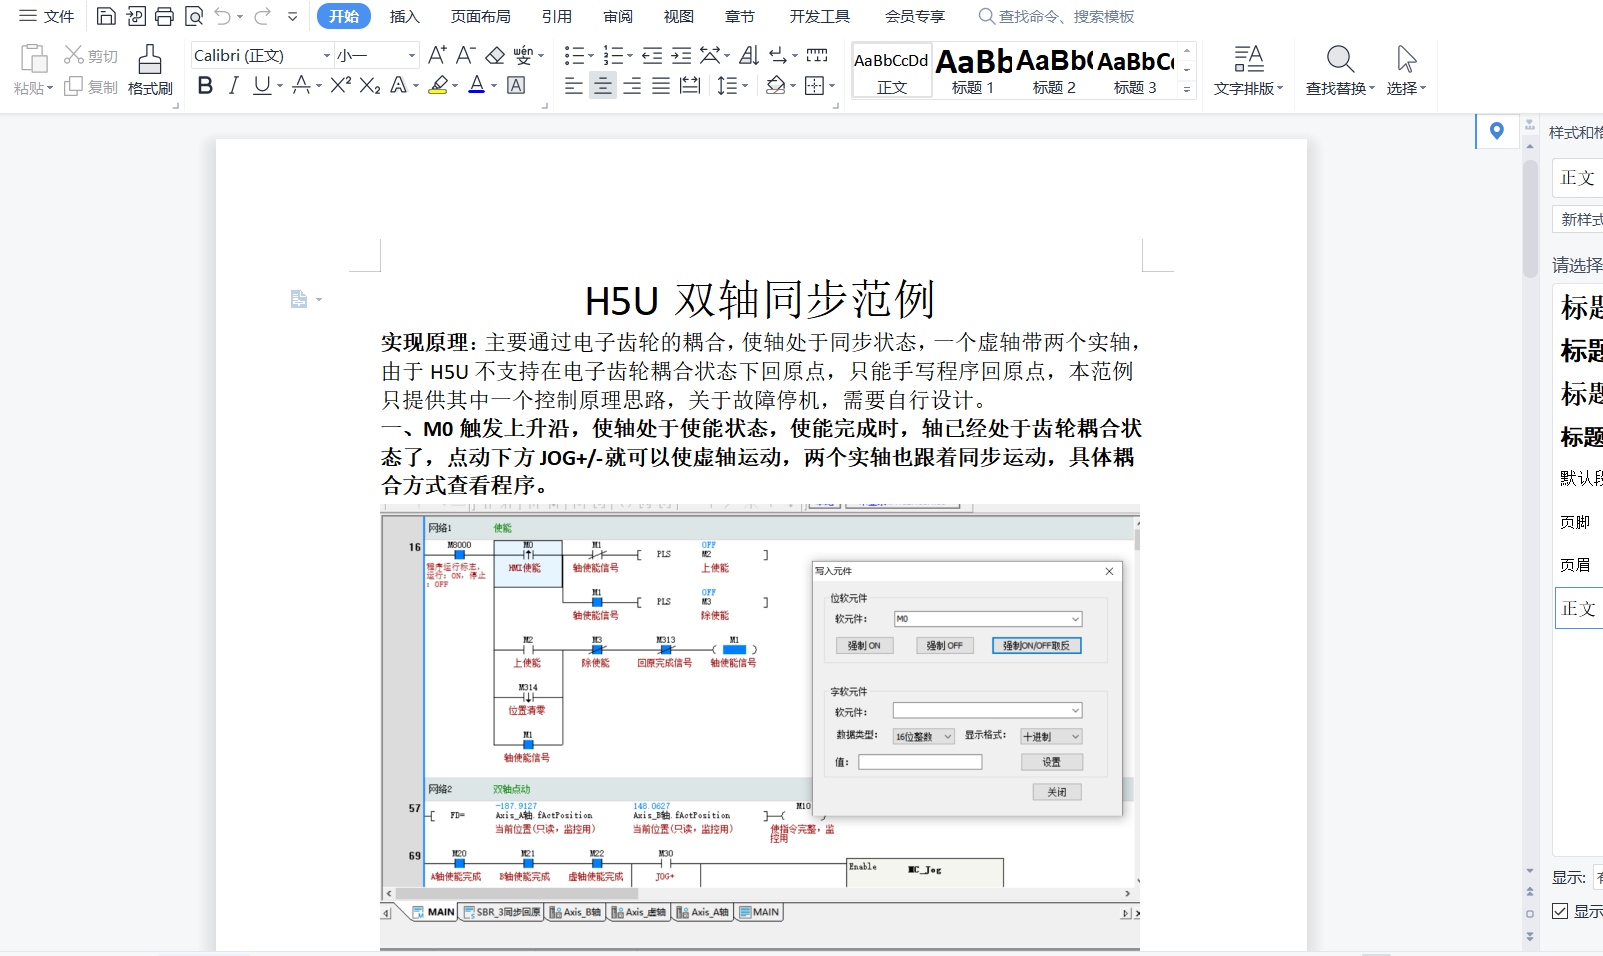Uncheck the 显示 checkbox at bottom of styles pane

[x=1560, y=911]
